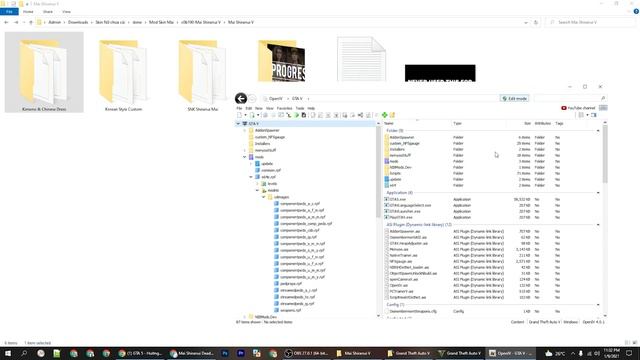Open OpenIV's Tools menu
The image size is (640, 360).
click(300, 108)
